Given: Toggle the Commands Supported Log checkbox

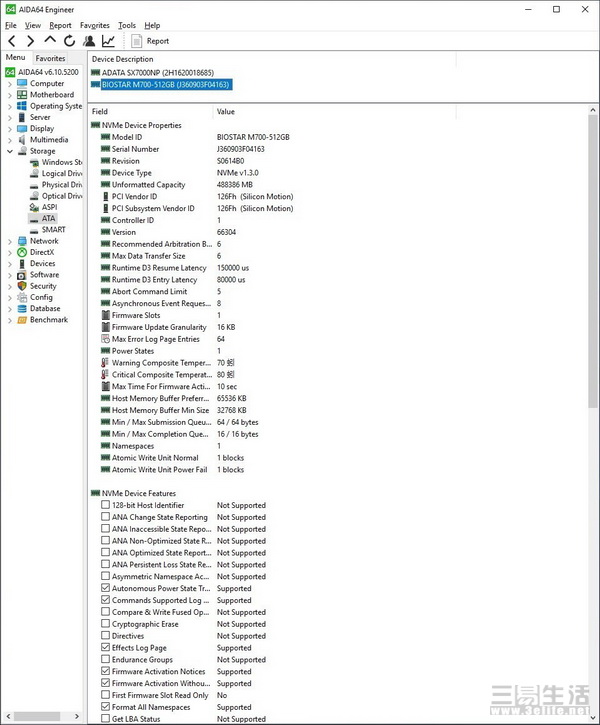Looking at the screenshot, I should point(105,600).
